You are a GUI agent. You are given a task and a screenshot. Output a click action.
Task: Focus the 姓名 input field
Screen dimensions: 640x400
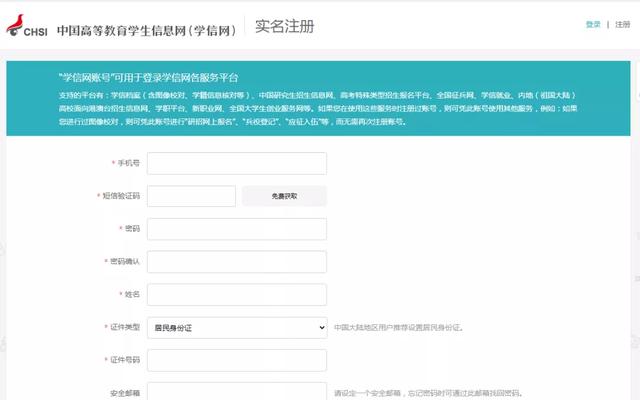tap(237, 295)
